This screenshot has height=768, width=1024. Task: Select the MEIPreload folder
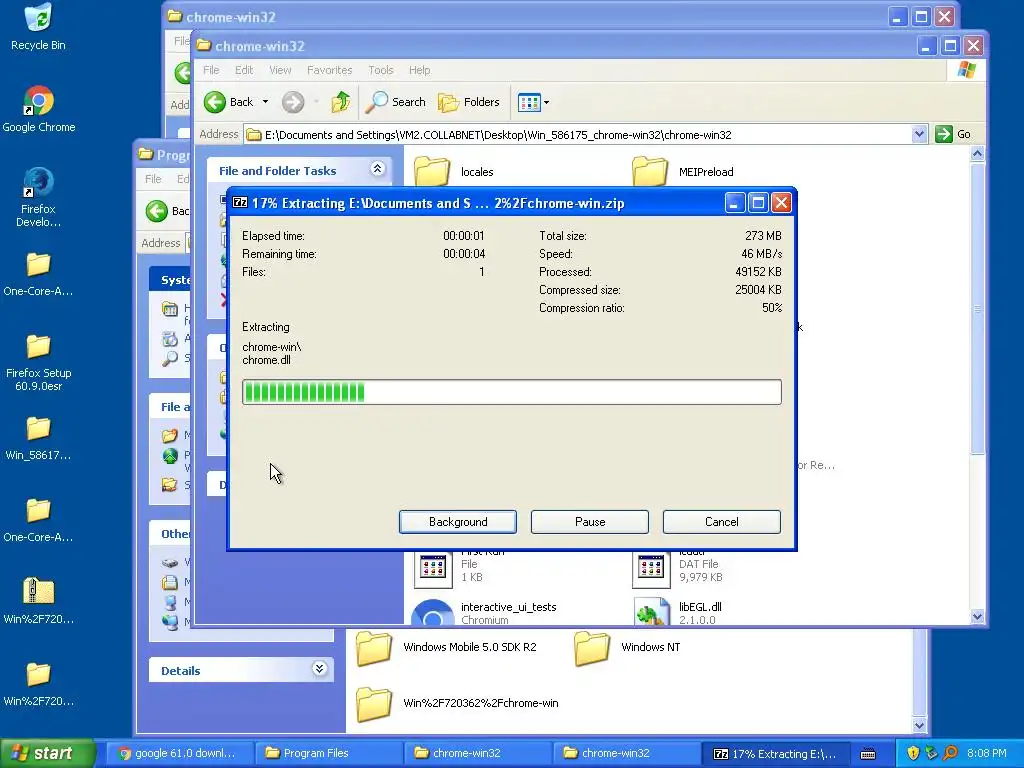click(x=683, y=171)
